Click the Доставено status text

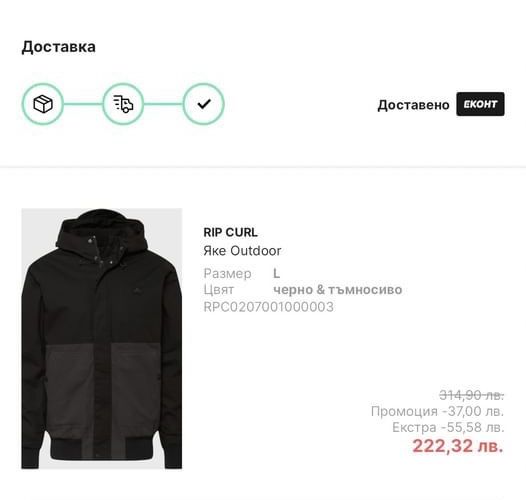[x=413, y=105]
